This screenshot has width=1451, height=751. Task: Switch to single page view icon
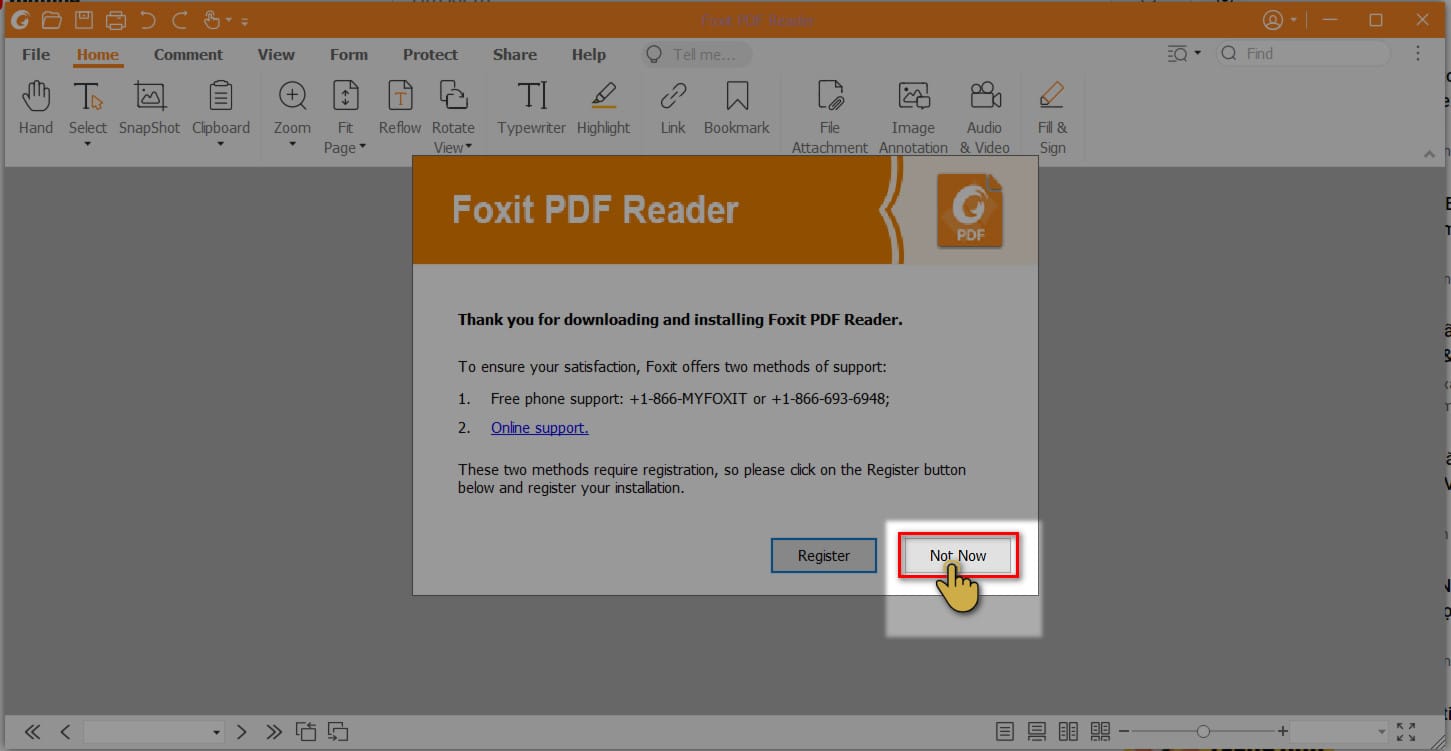1006,732
